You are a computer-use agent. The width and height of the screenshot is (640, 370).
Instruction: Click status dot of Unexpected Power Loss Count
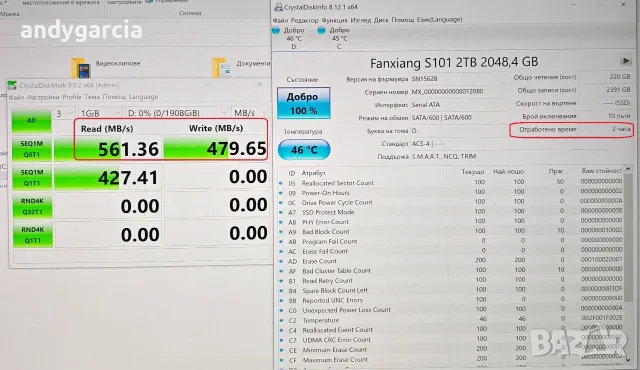coord(281,310)
